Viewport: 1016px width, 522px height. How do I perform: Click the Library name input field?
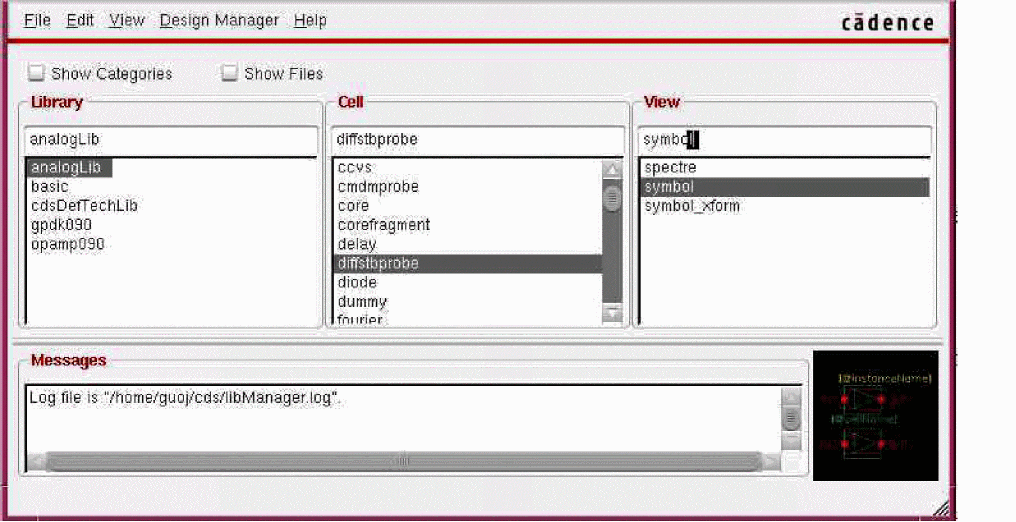pyautogui.click(x=171, y=140)
